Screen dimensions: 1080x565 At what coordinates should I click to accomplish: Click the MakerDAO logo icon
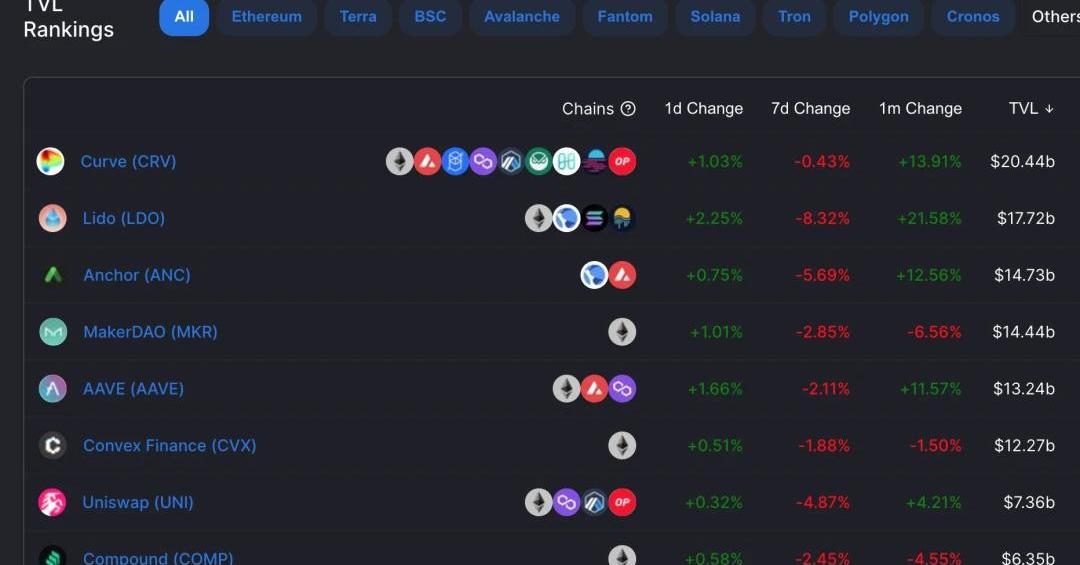53,332
